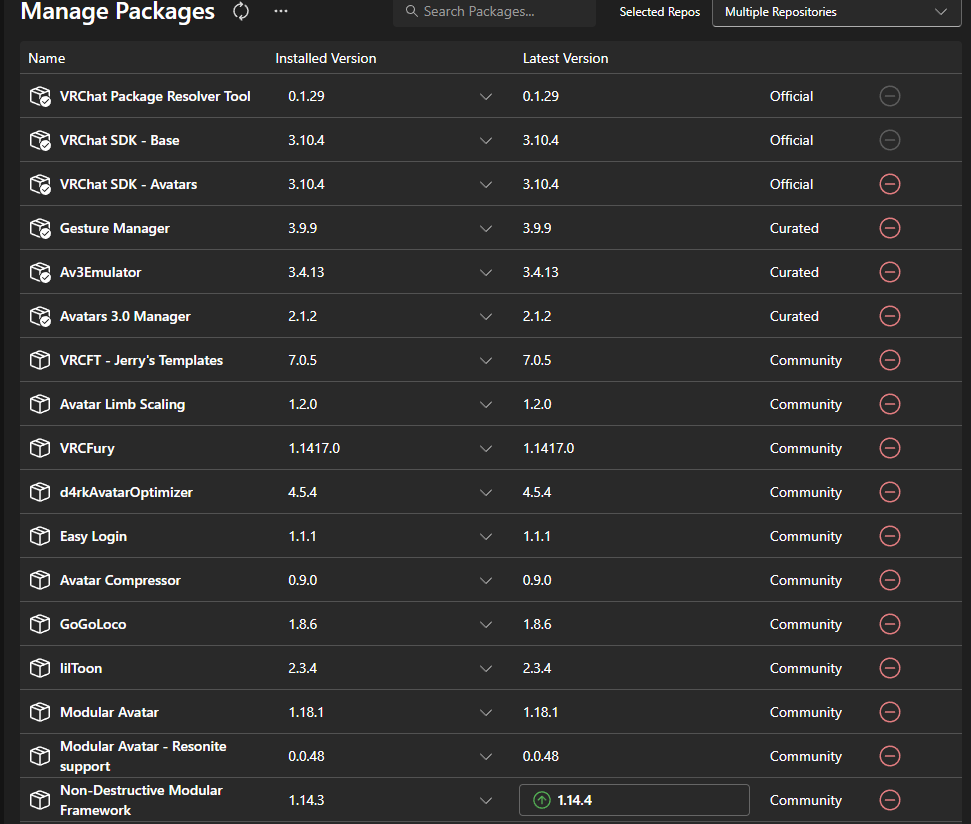Focus the Search Packages field
Image resolution: width=971 pixels, height=824 pixels.
point(494,12)
